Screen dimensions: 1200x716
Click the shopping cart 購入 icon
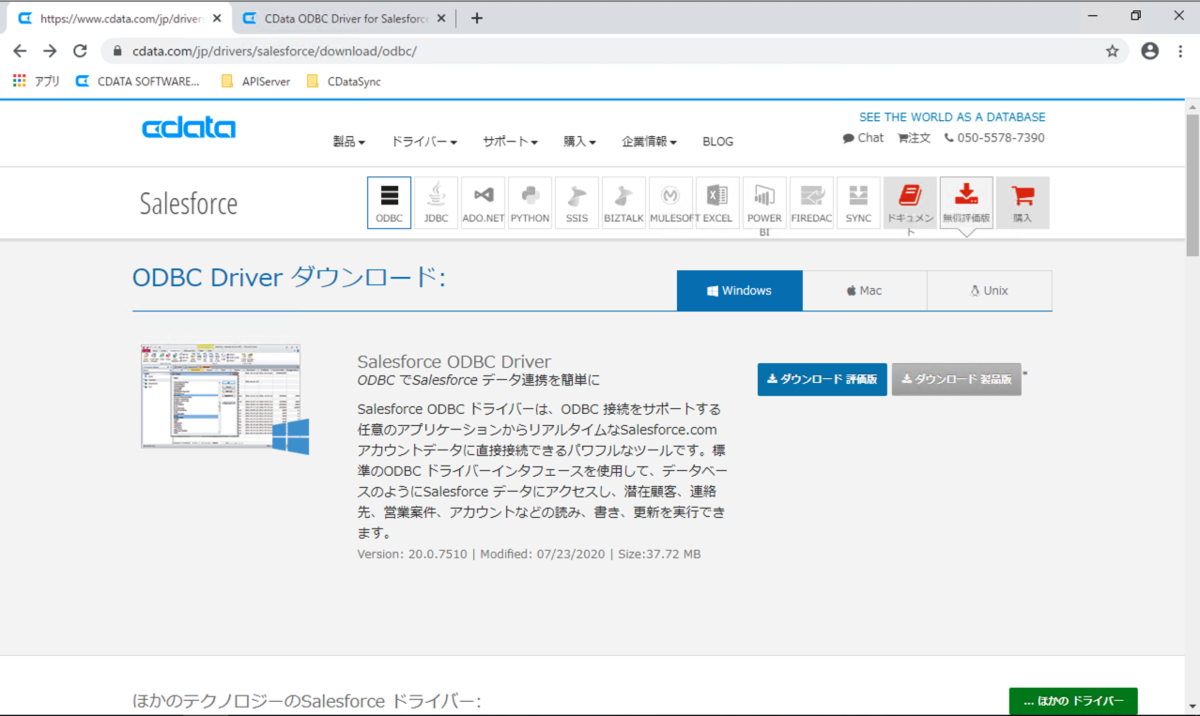click(x=1023, y=203)
